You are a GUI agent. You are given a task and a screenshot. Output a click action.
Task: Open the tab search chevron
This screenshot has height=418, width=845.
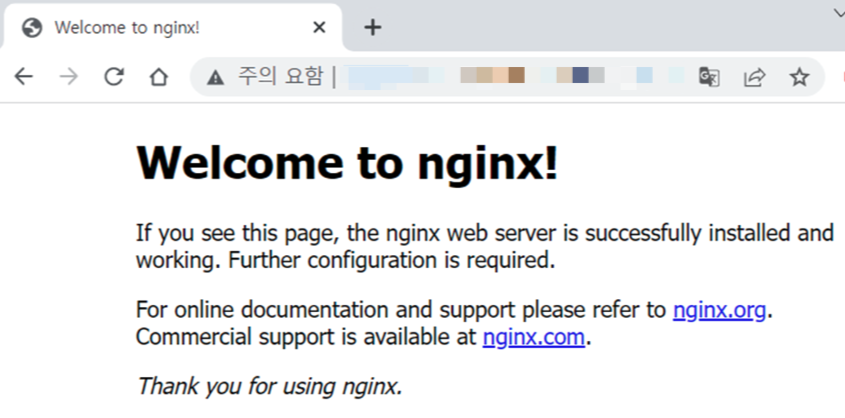[839, 13]
